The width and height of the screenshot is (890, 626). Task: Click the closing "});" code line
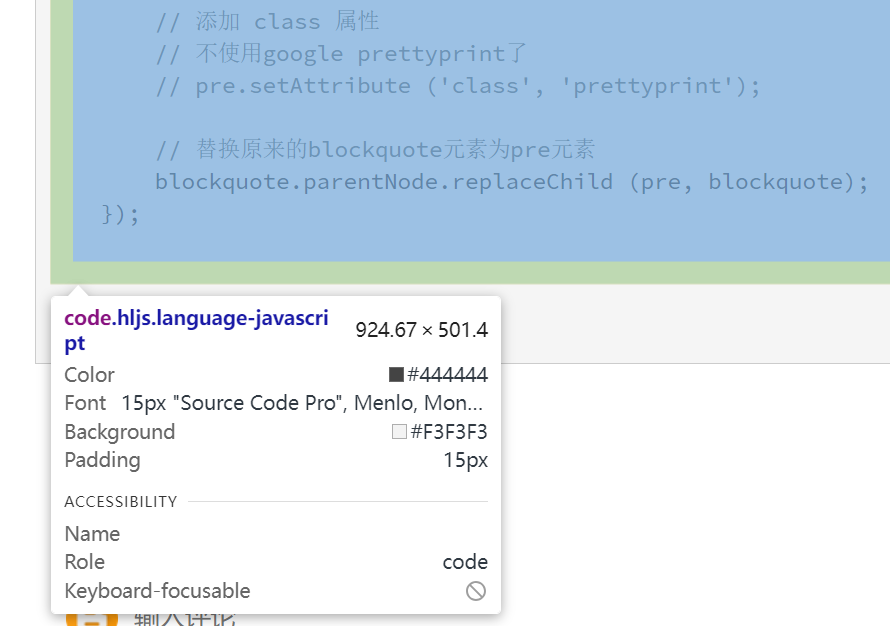121,214
